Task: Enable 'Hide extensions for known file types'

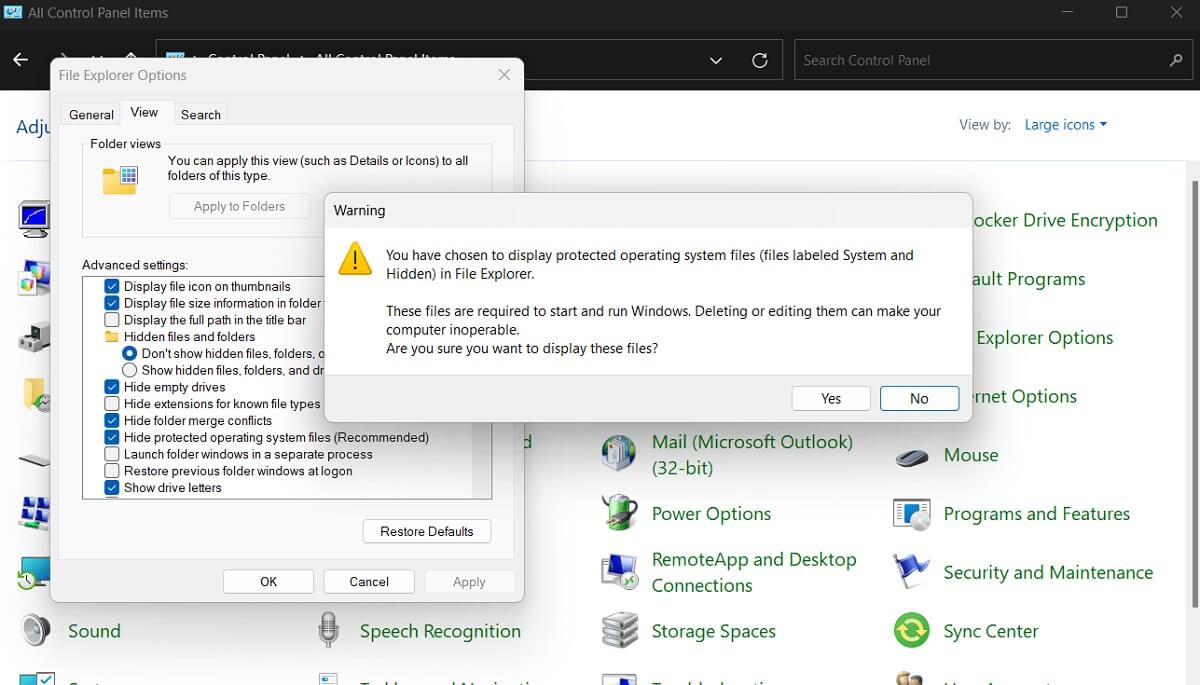Action: click(111, 404)
